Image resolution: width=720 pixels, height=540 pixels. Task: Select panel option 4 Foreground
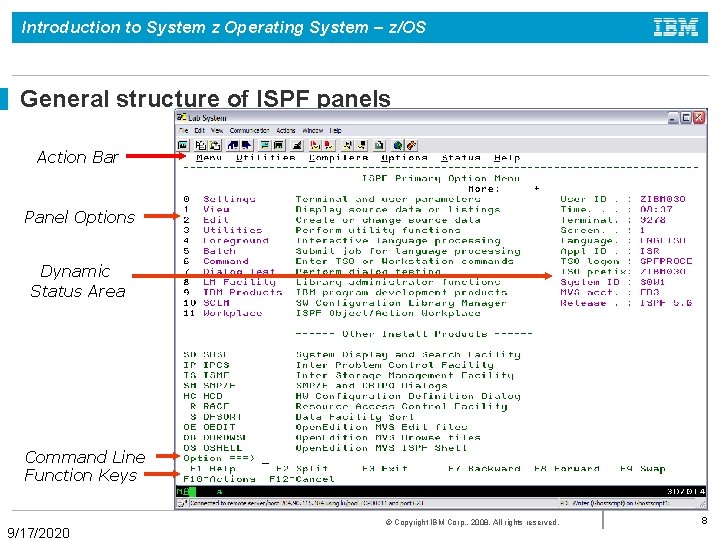click(226, 241)
